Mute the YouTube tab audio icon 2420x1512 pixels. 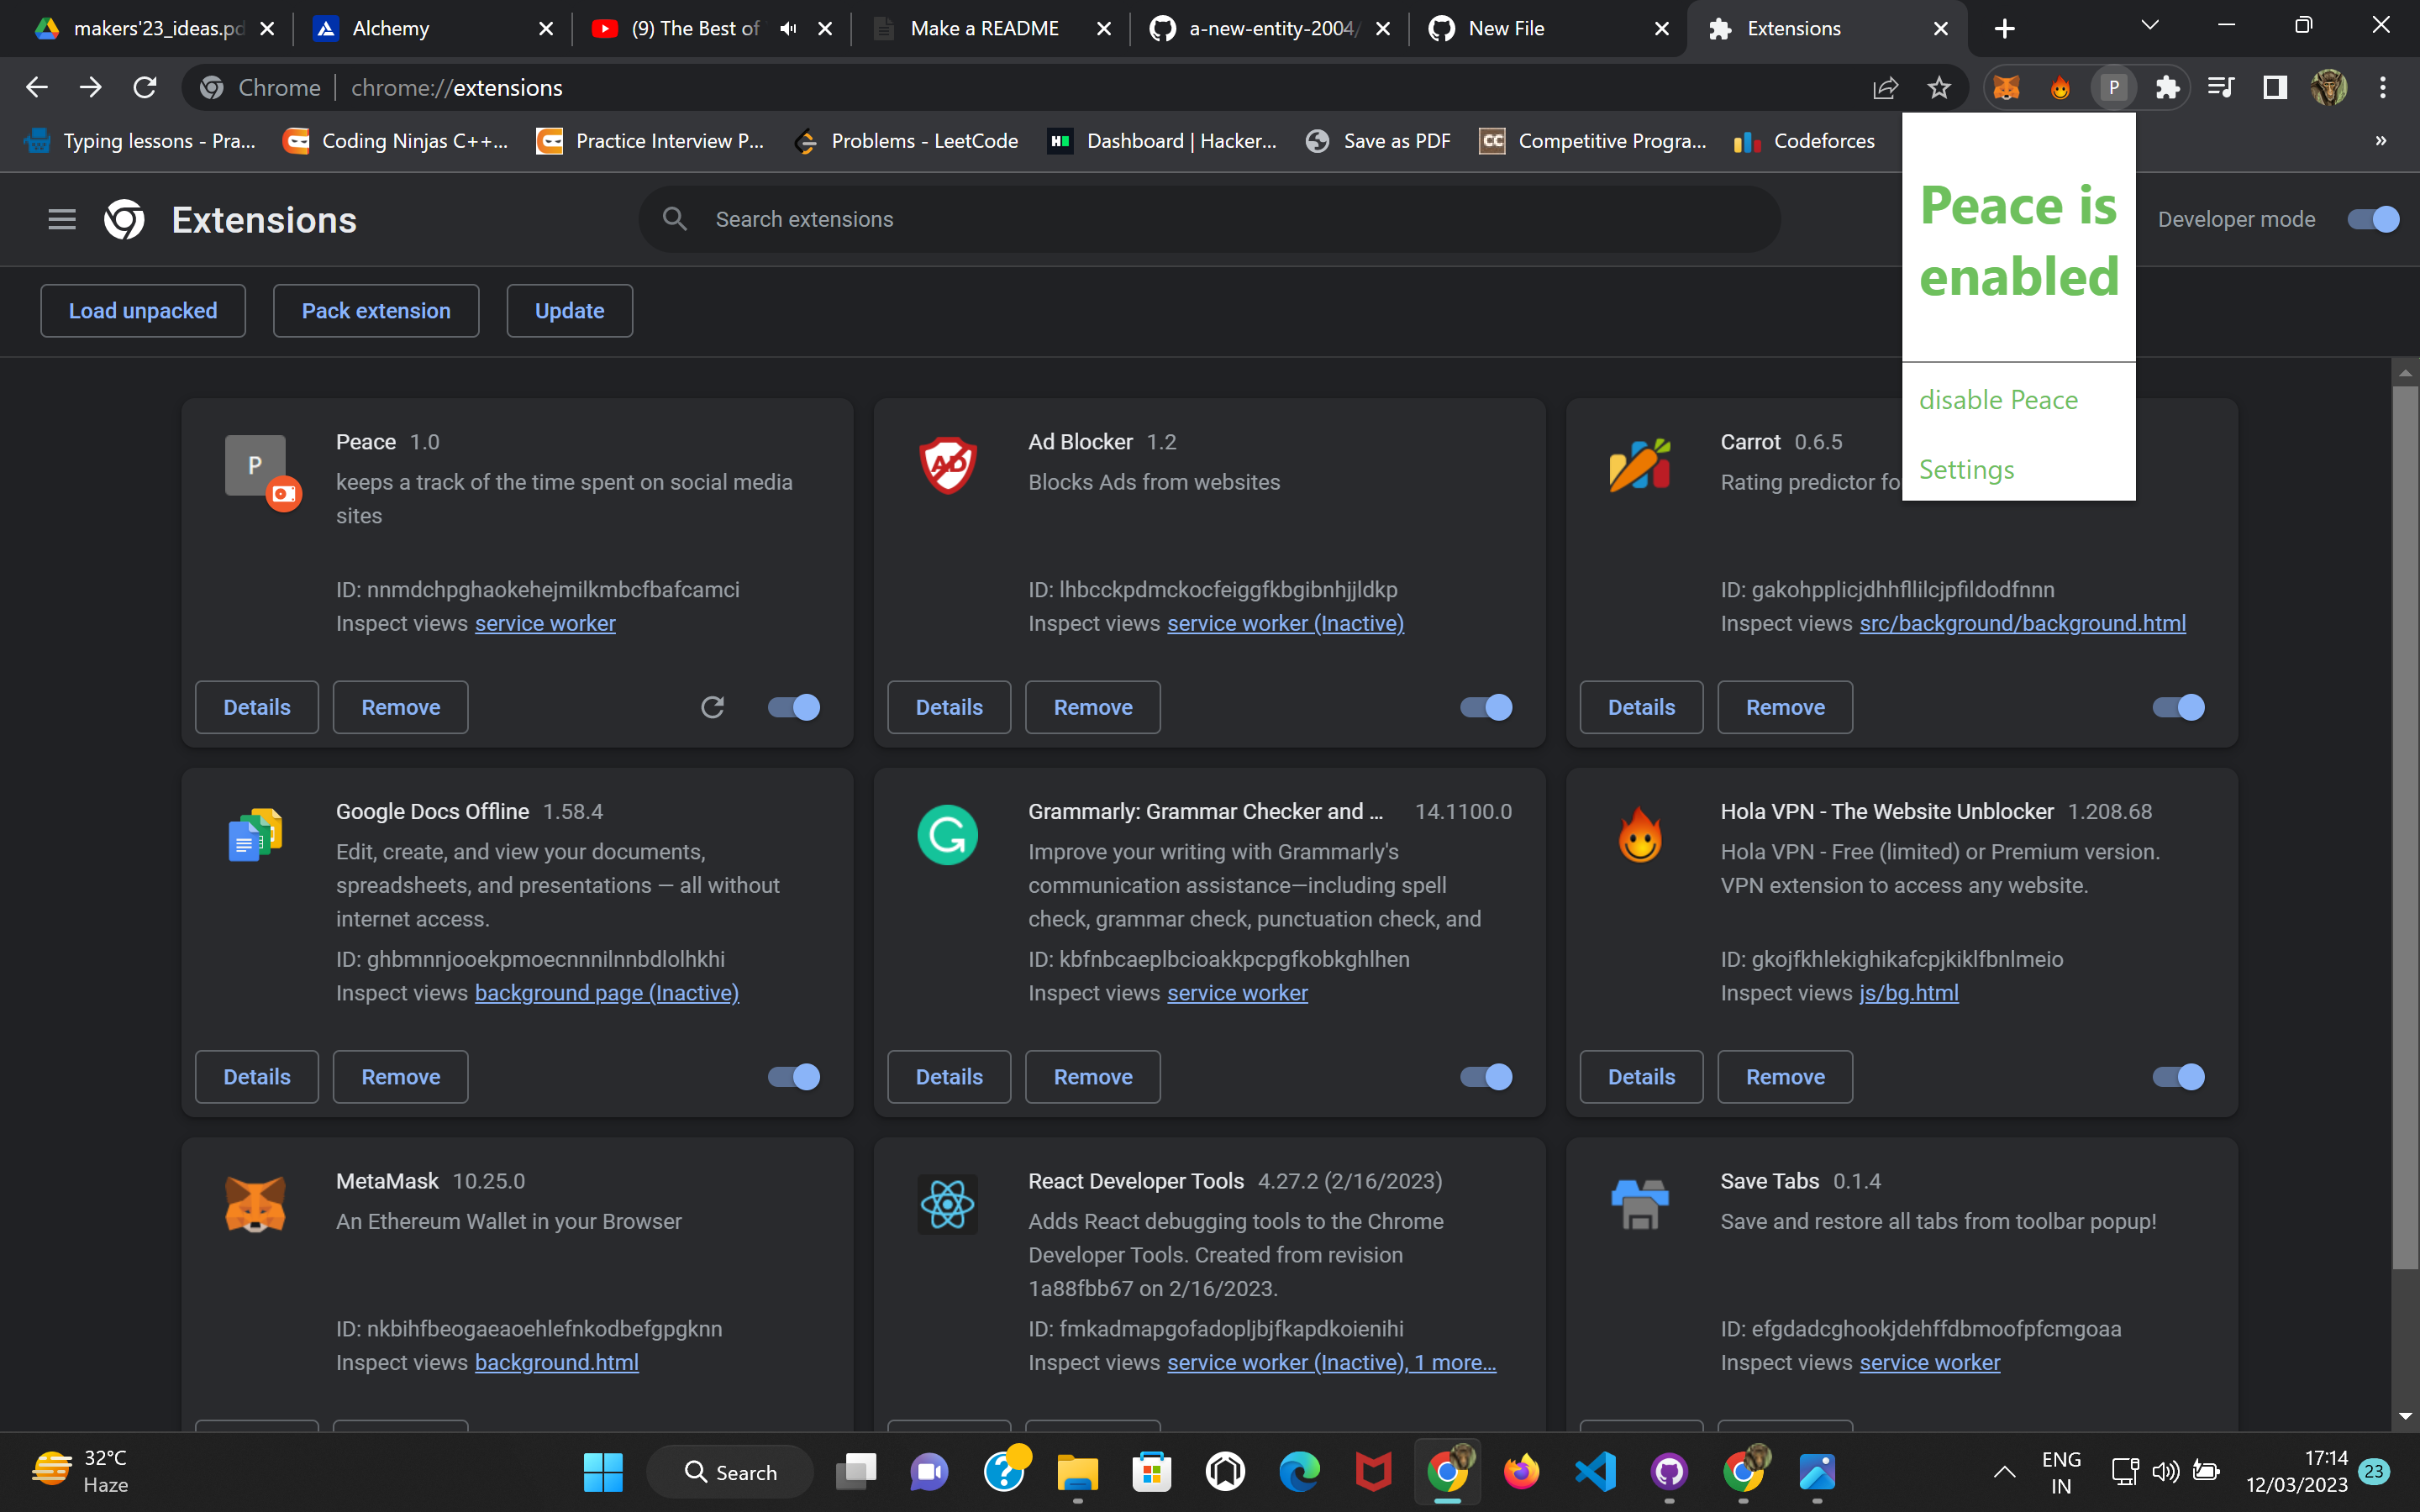(788, 29)
